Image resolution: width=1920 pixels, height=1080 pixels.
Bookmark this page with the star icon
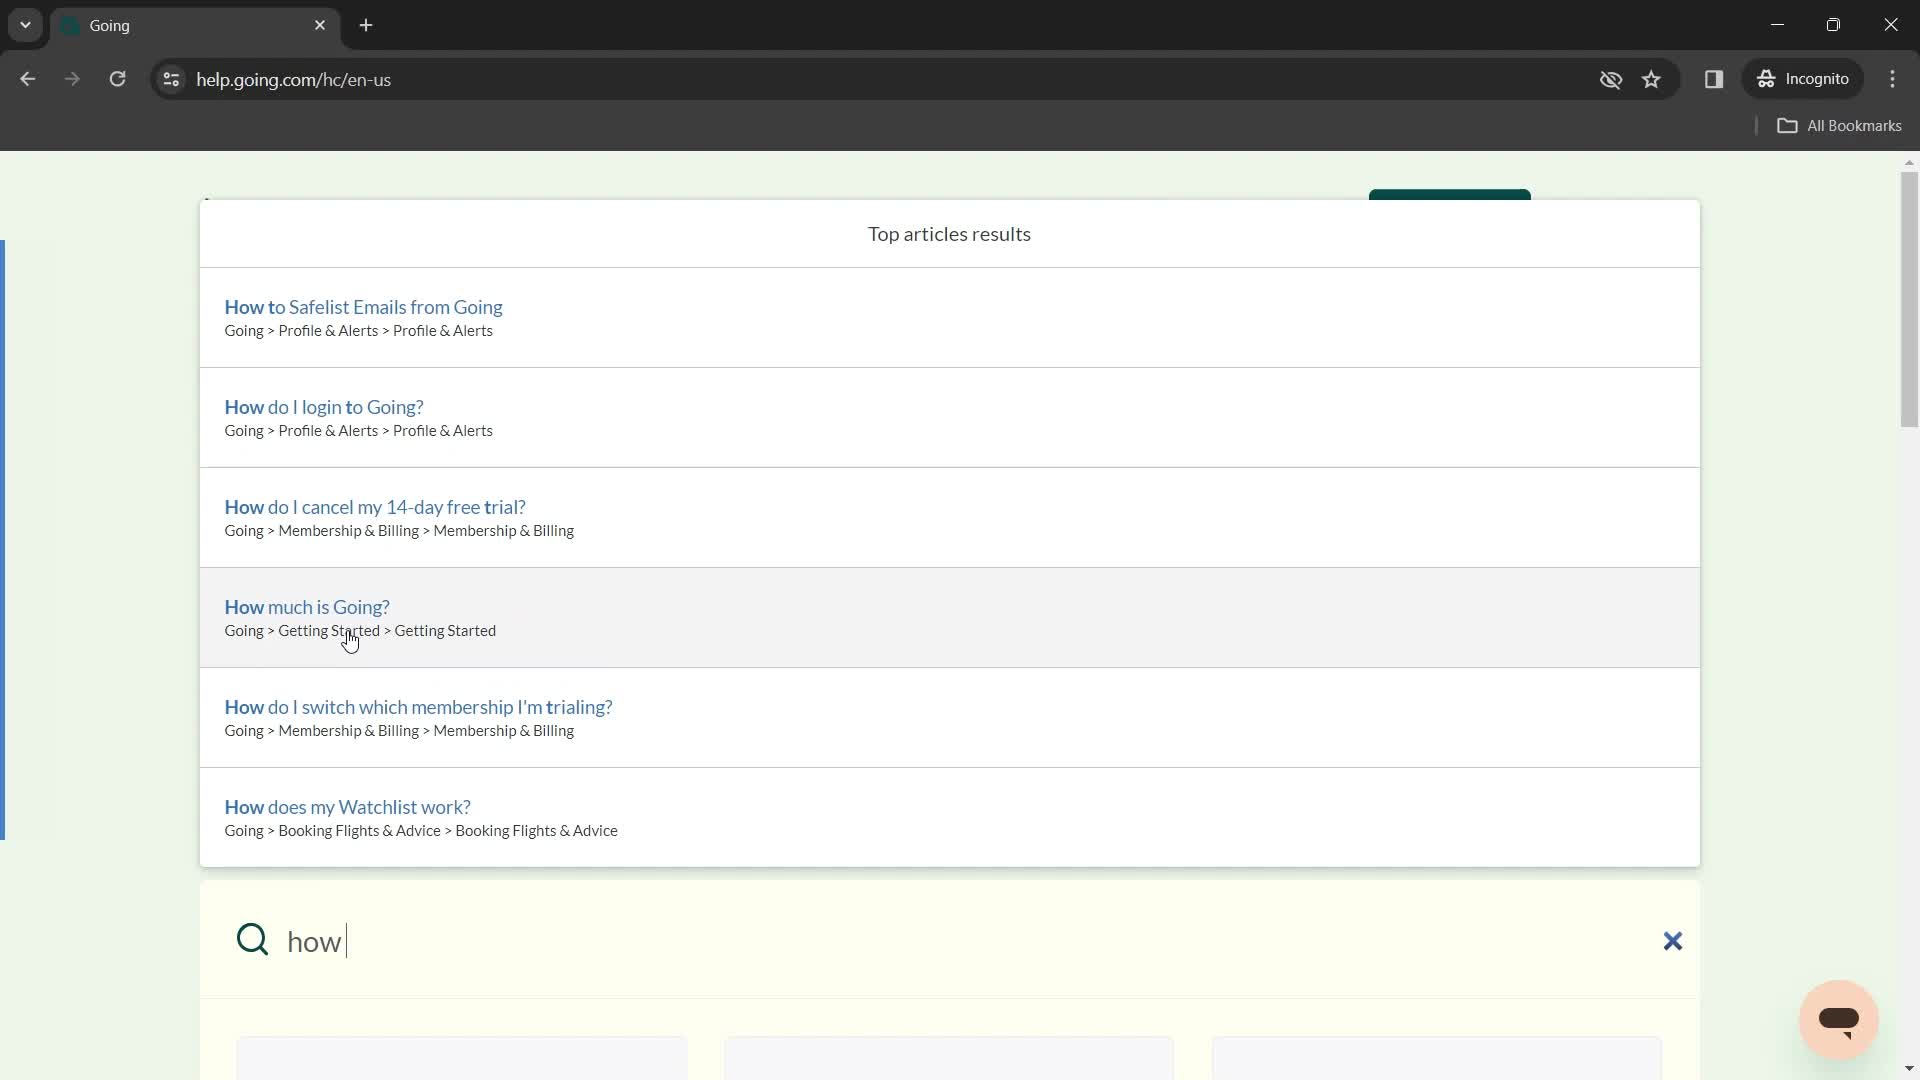1651,79
